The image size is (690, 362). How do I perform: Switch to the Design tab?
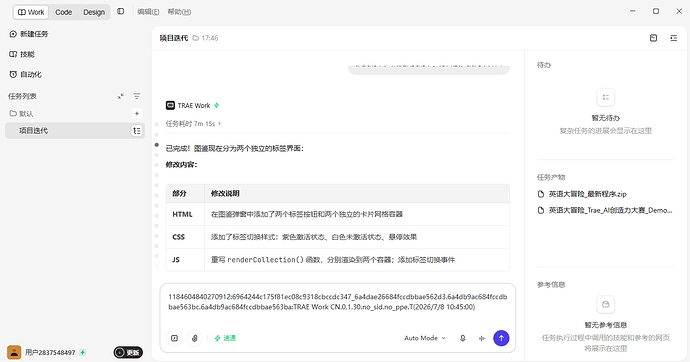click(94, 12)
